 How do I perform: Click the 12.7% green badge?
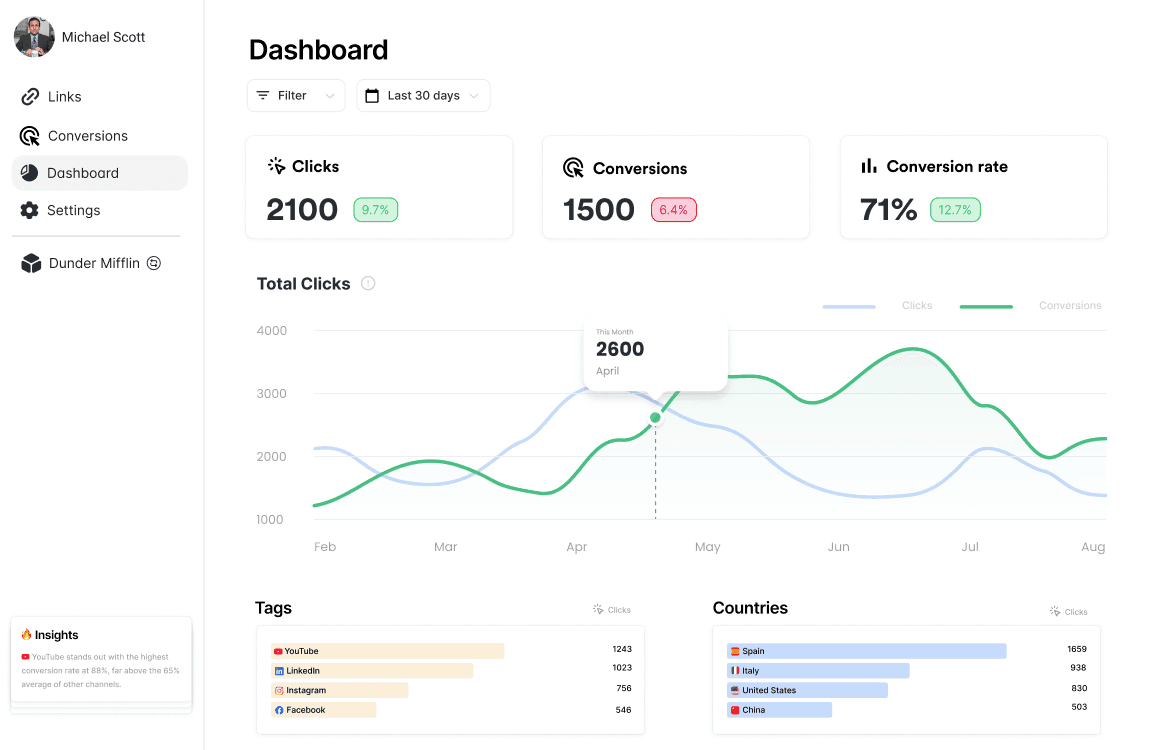click(x=955, y=210)
